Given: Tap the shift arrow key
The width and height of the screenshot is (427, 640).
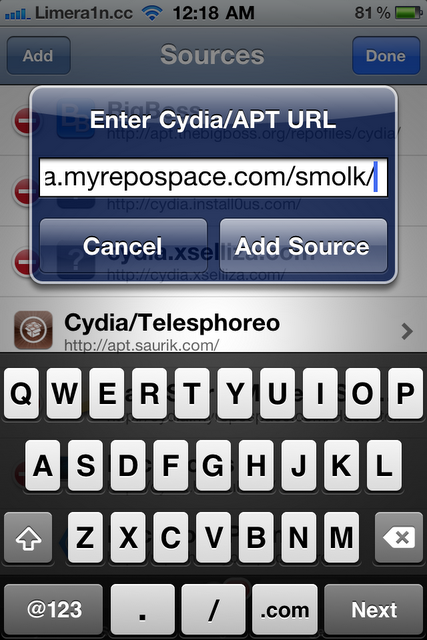Looking at the screenshot, I should pos(28,538).
